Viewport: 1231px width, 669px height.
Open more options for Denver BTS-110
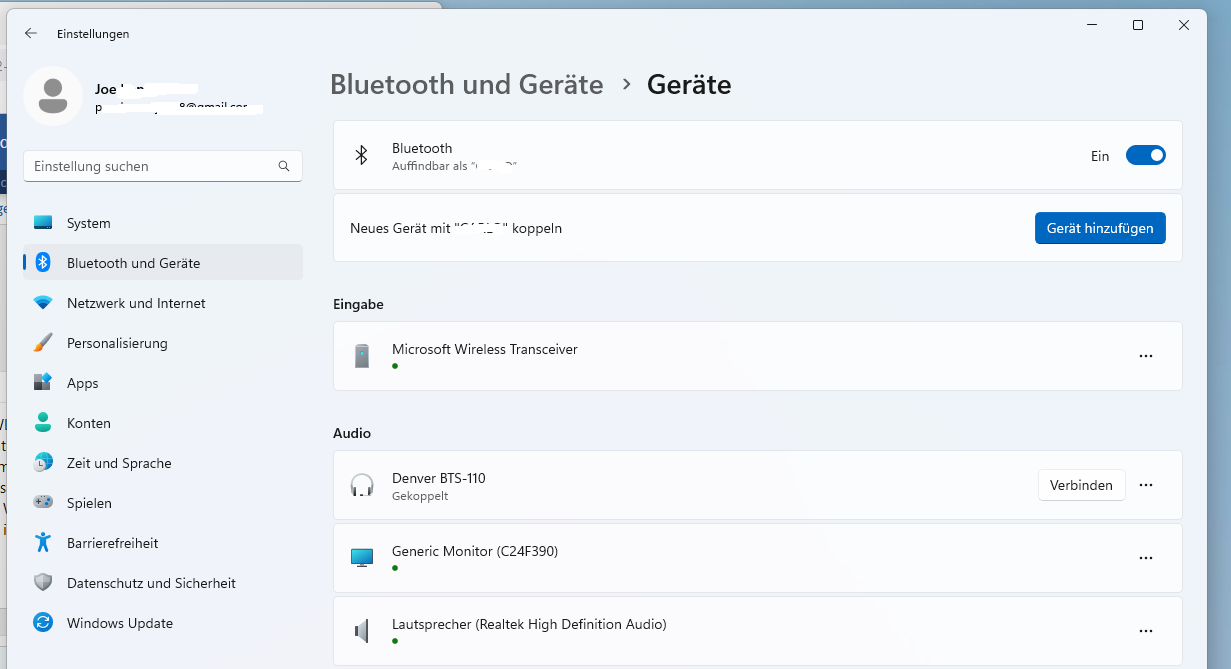pos(1146,485)
